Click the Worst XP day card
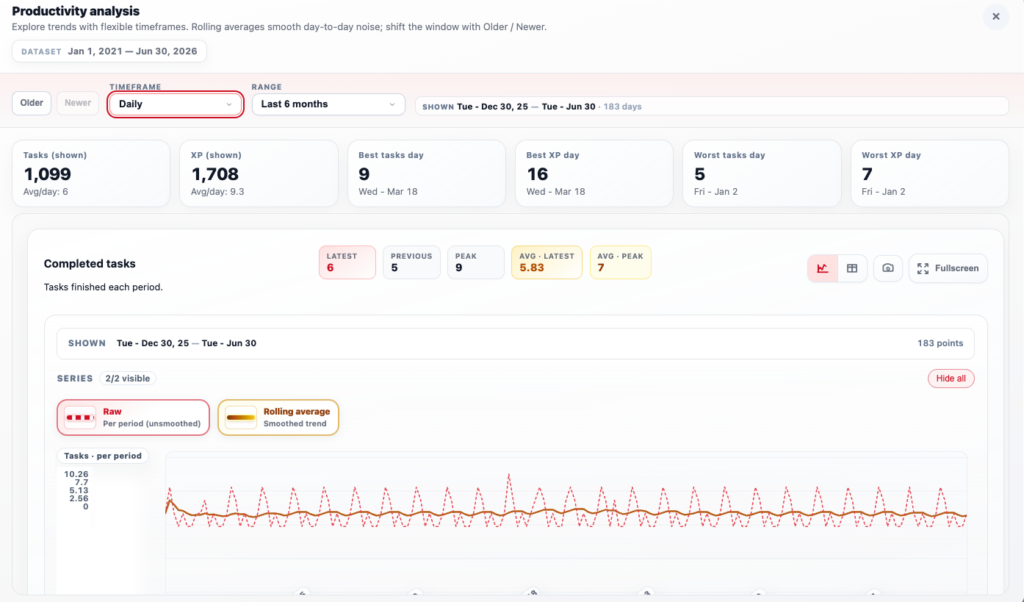The image size is (1024, 602). click(929, 173)
